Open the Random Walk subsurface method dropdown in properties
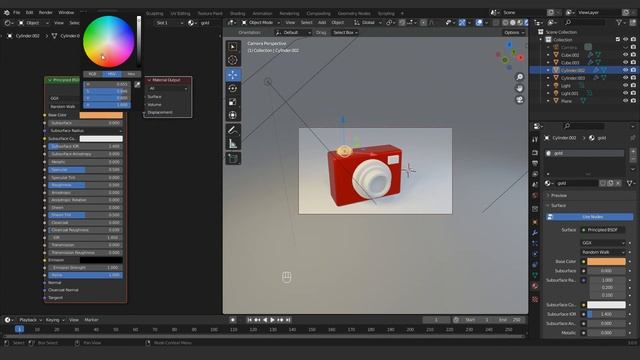The height and width of the screenshot is (360, 640). point(603,252)
